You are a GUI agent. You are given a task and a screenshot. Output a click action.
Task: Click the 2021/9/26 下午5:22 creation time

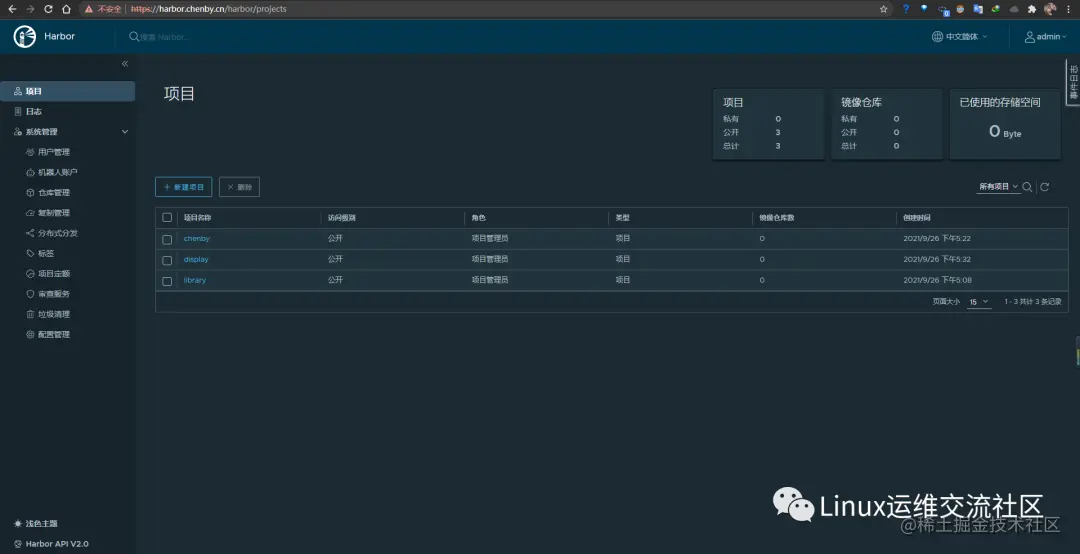937,238
